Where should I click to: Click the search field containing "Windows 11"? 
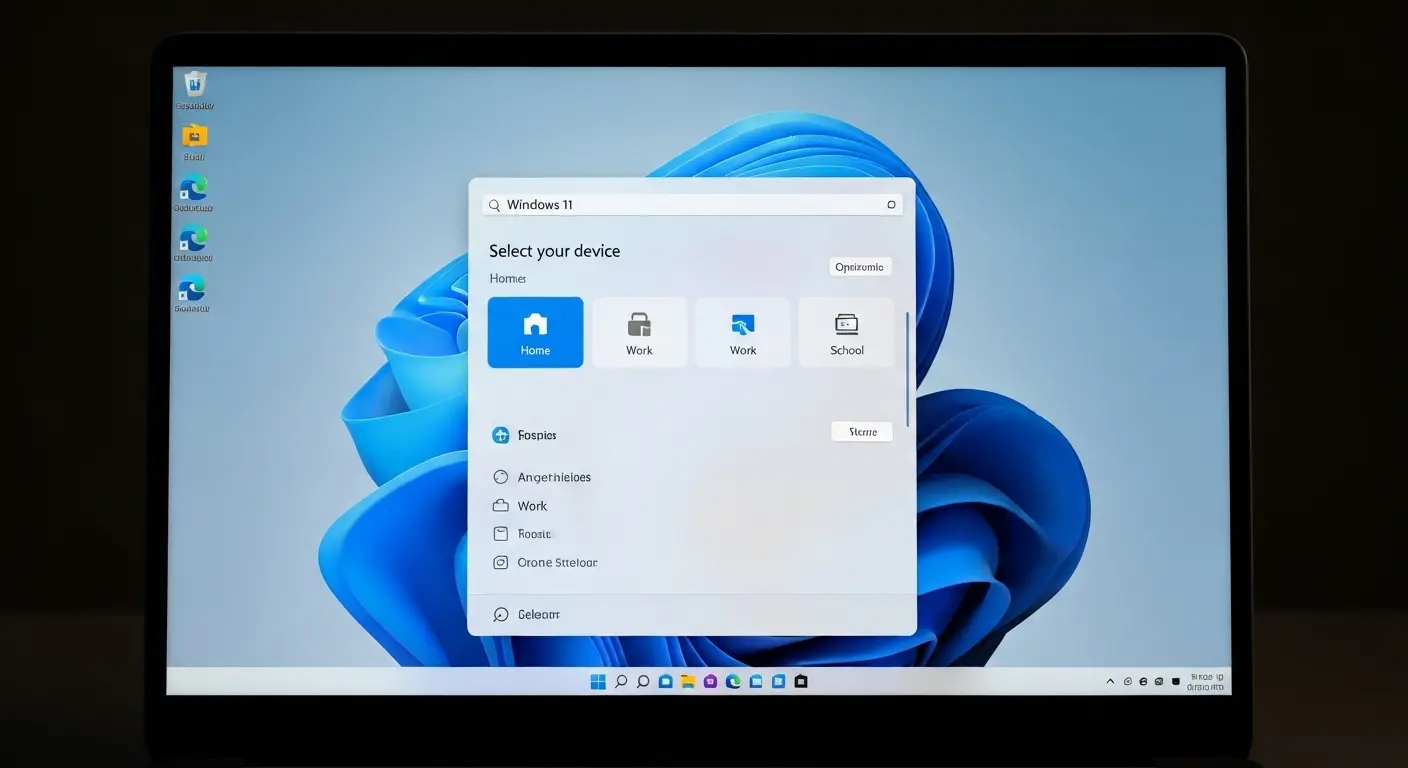692,204
